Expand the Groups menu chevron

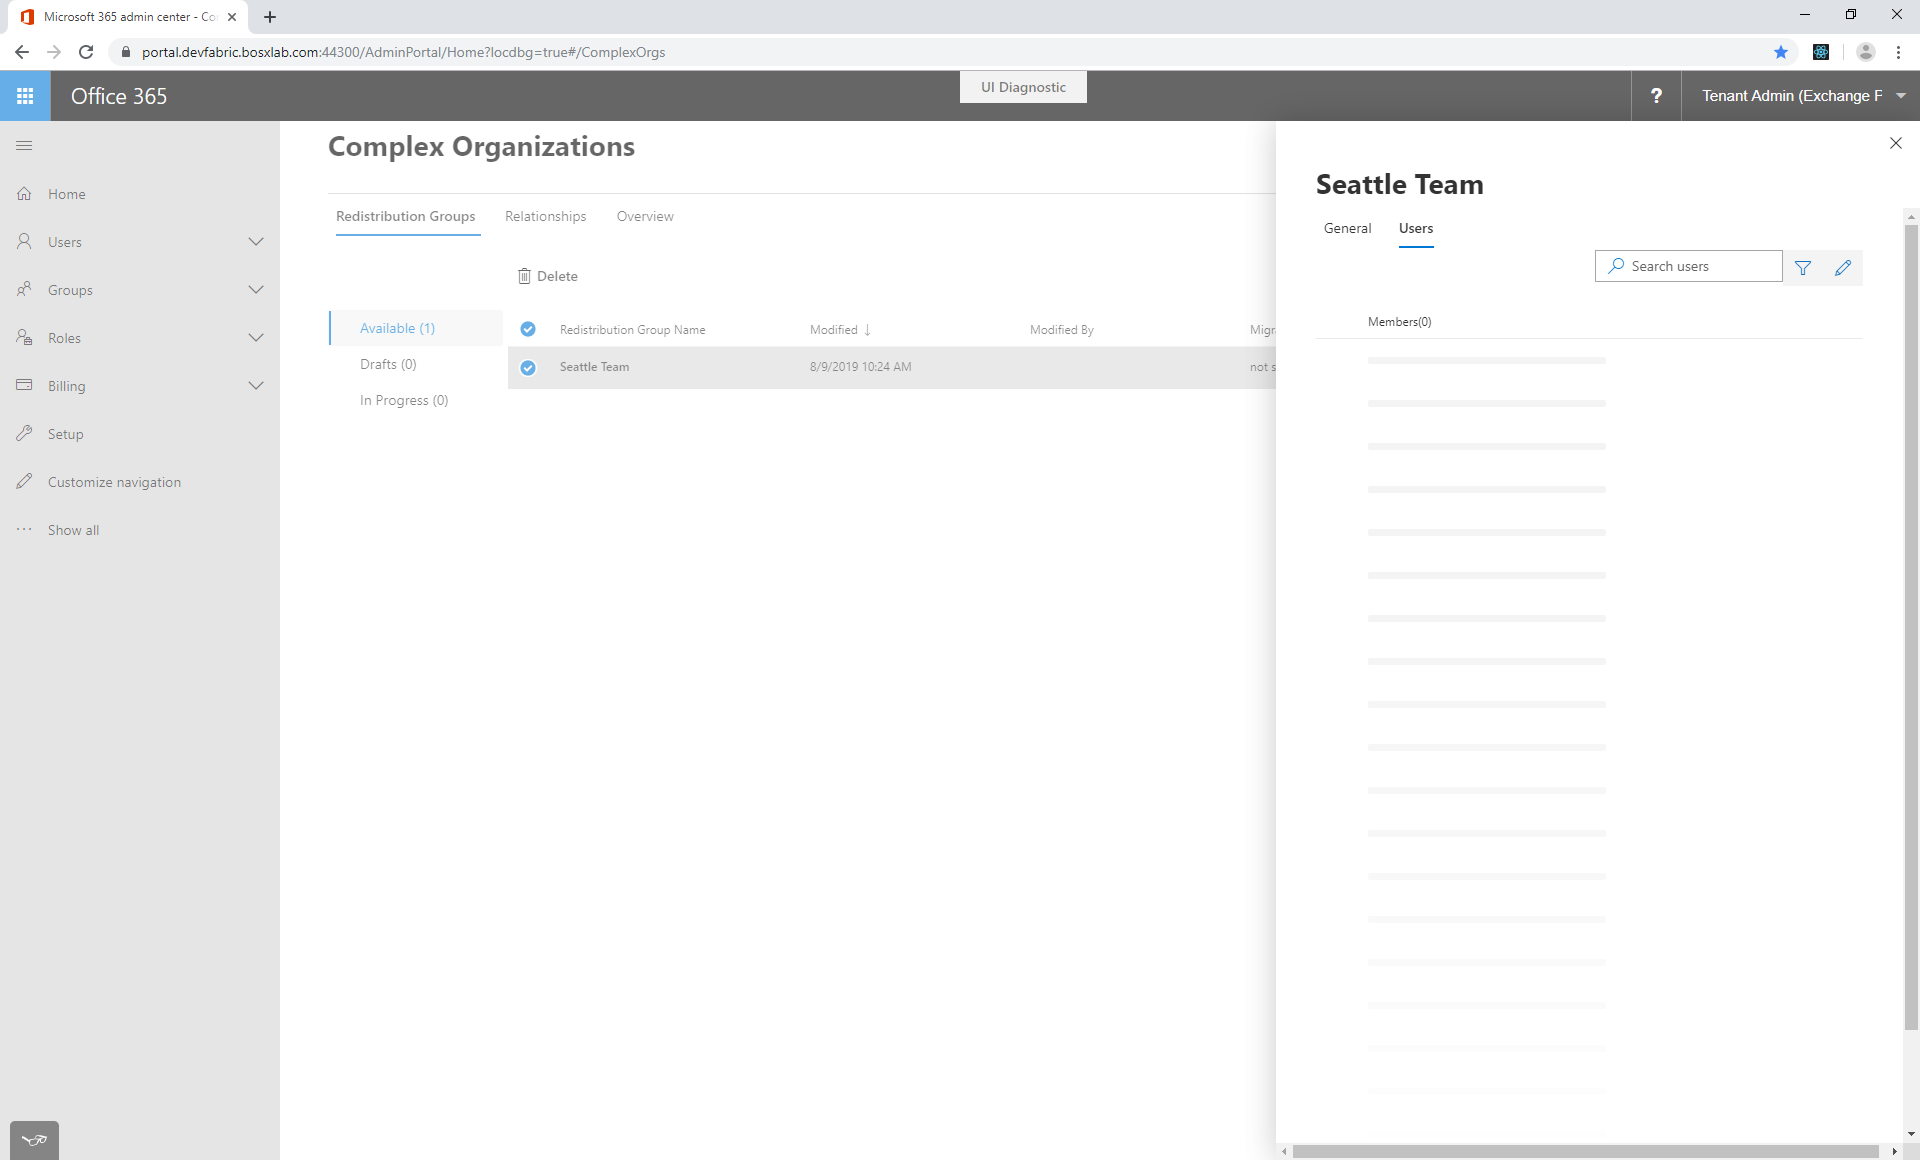pos(256,290)
